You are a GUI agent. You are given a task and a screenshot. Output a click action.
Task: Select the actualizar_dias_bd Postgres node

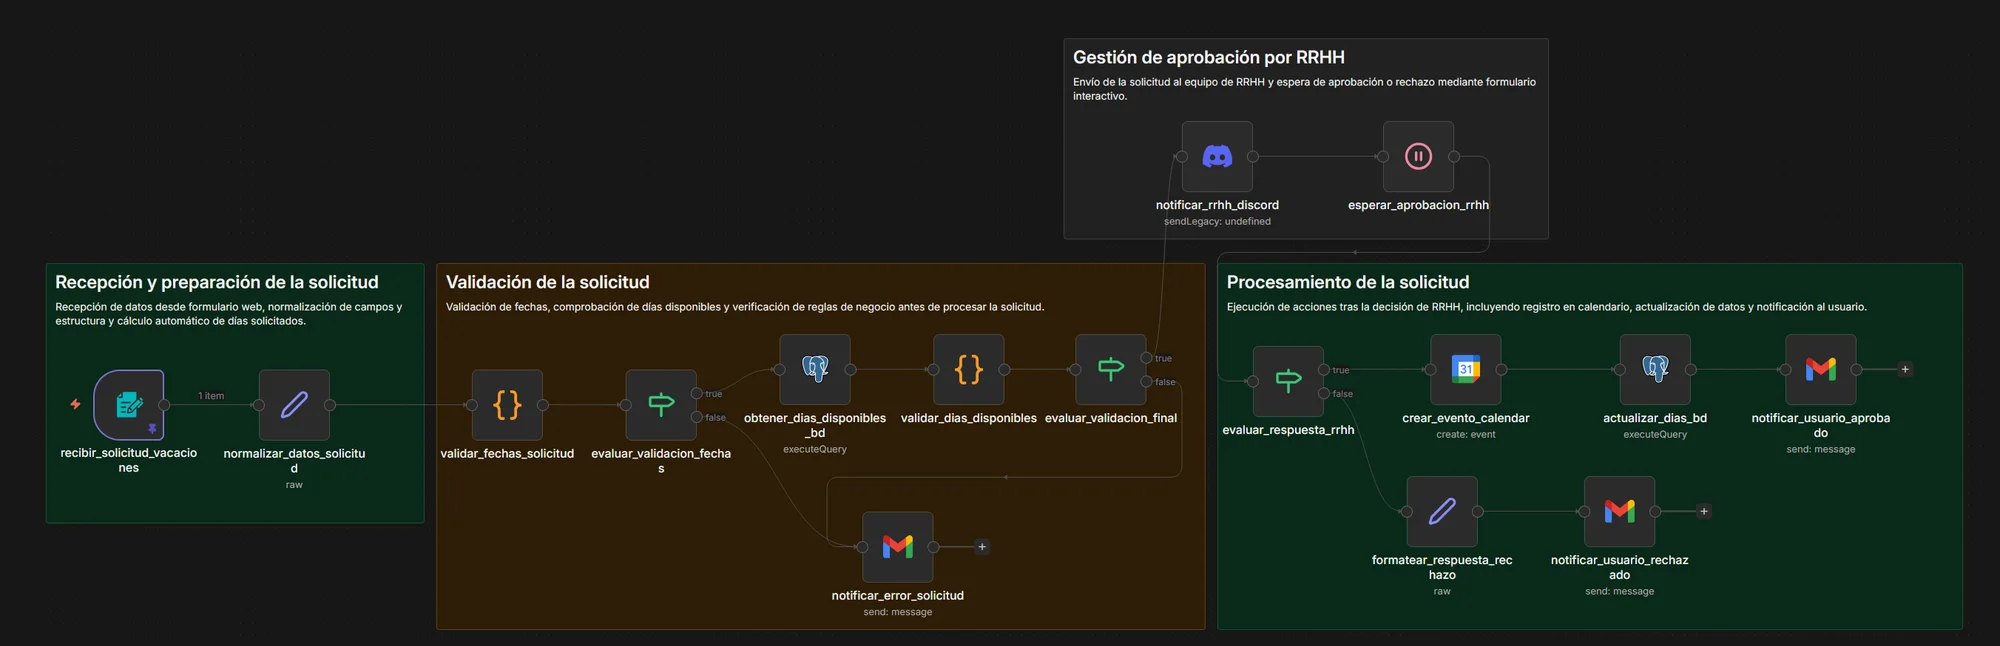tap(1655, 369)
